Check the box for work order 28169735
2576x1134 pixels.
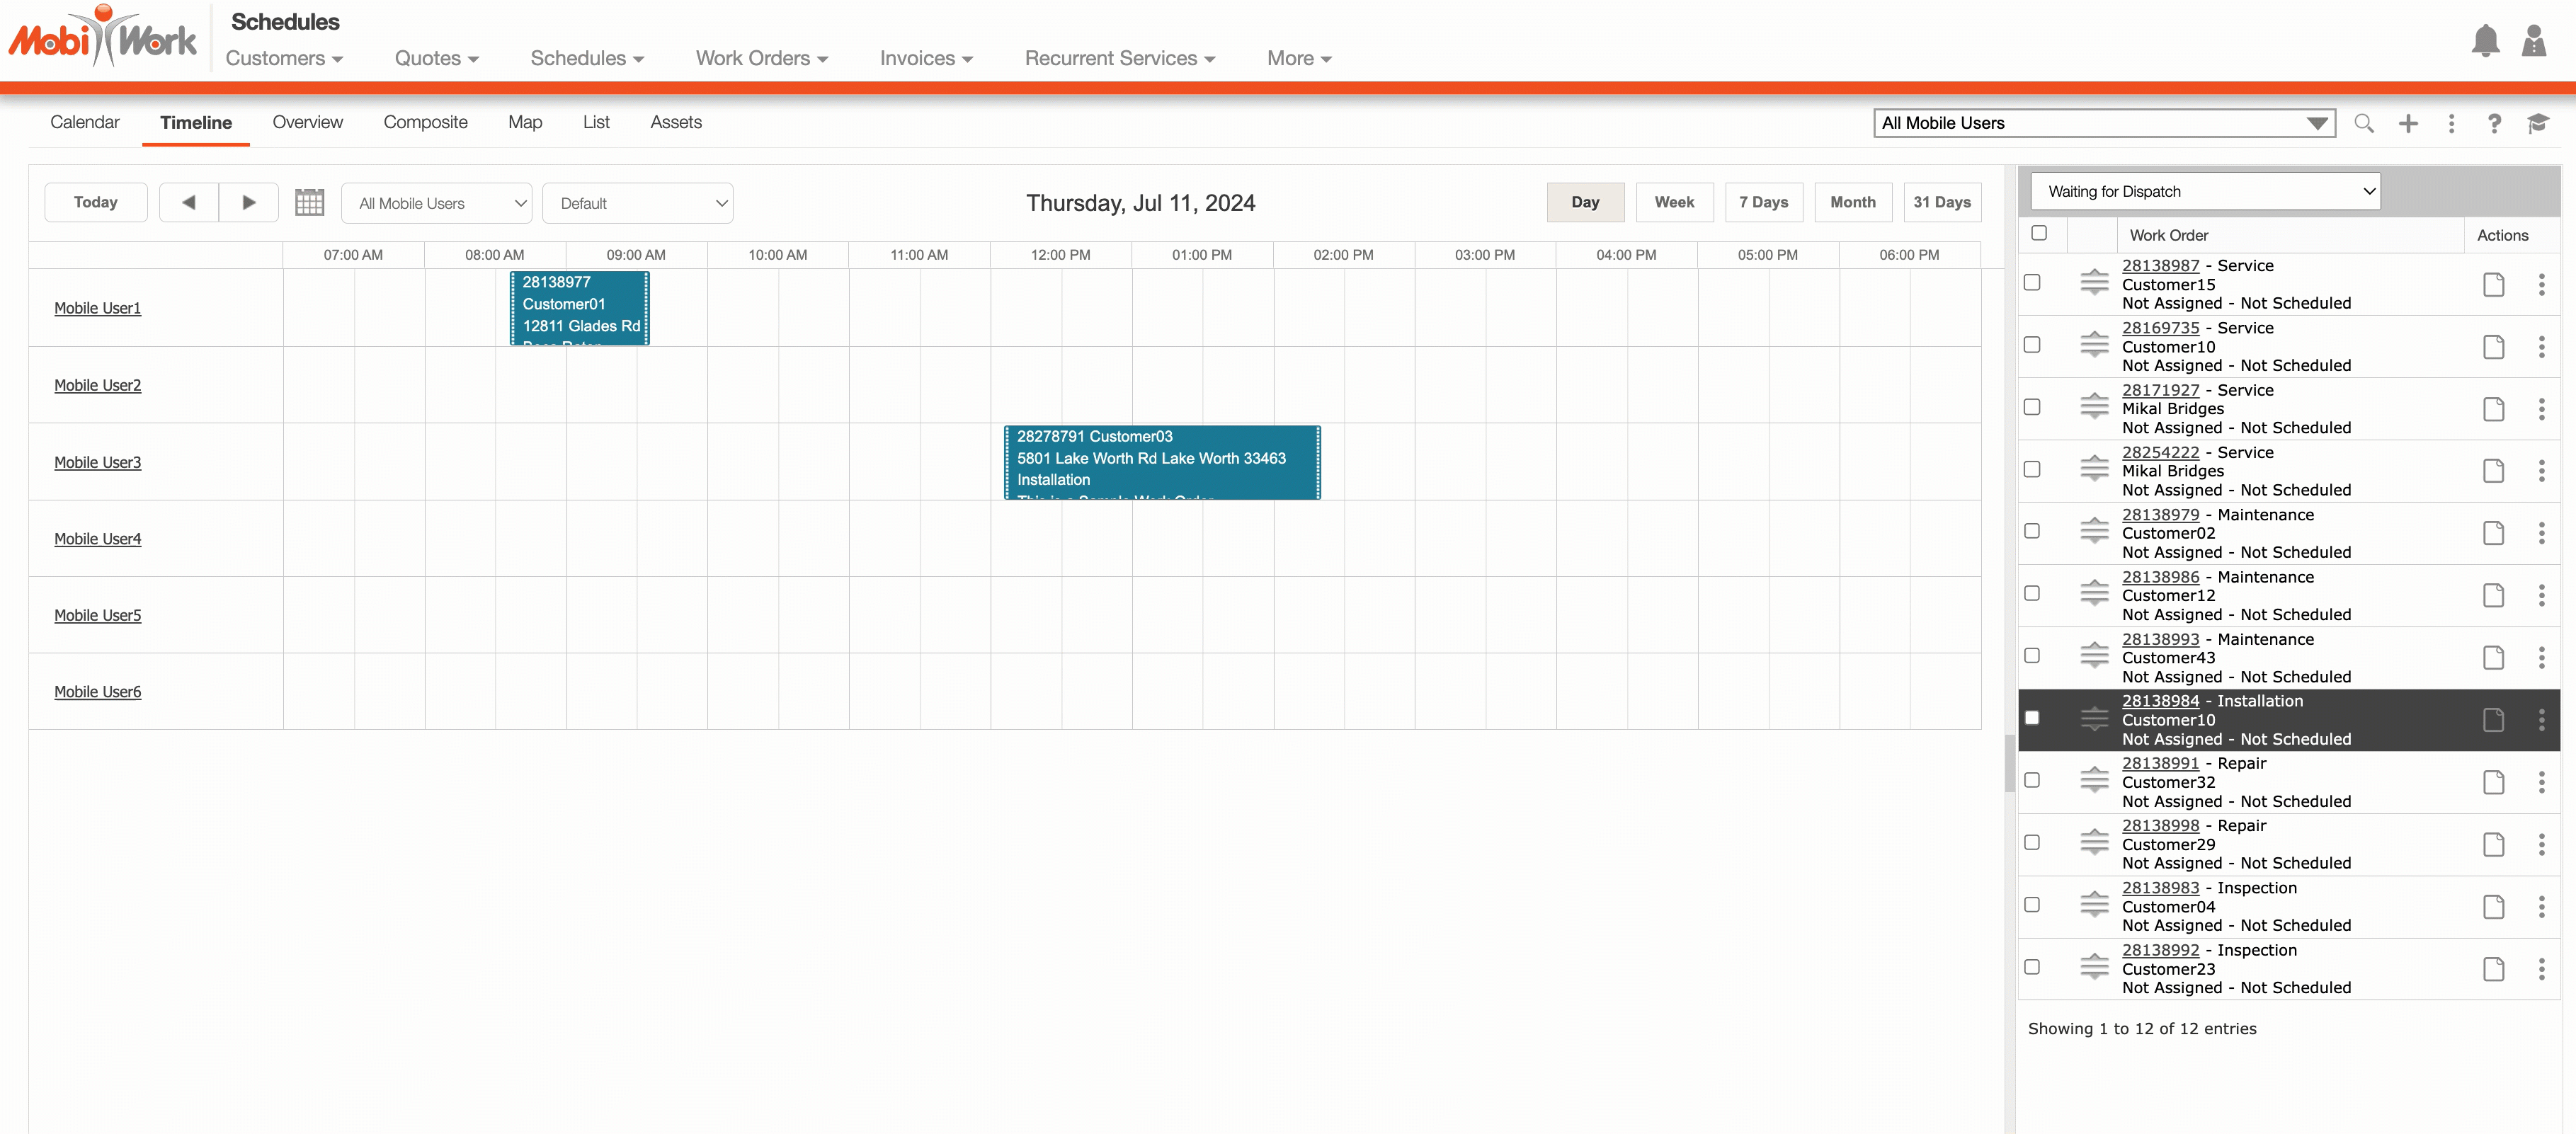(2031, 345)
